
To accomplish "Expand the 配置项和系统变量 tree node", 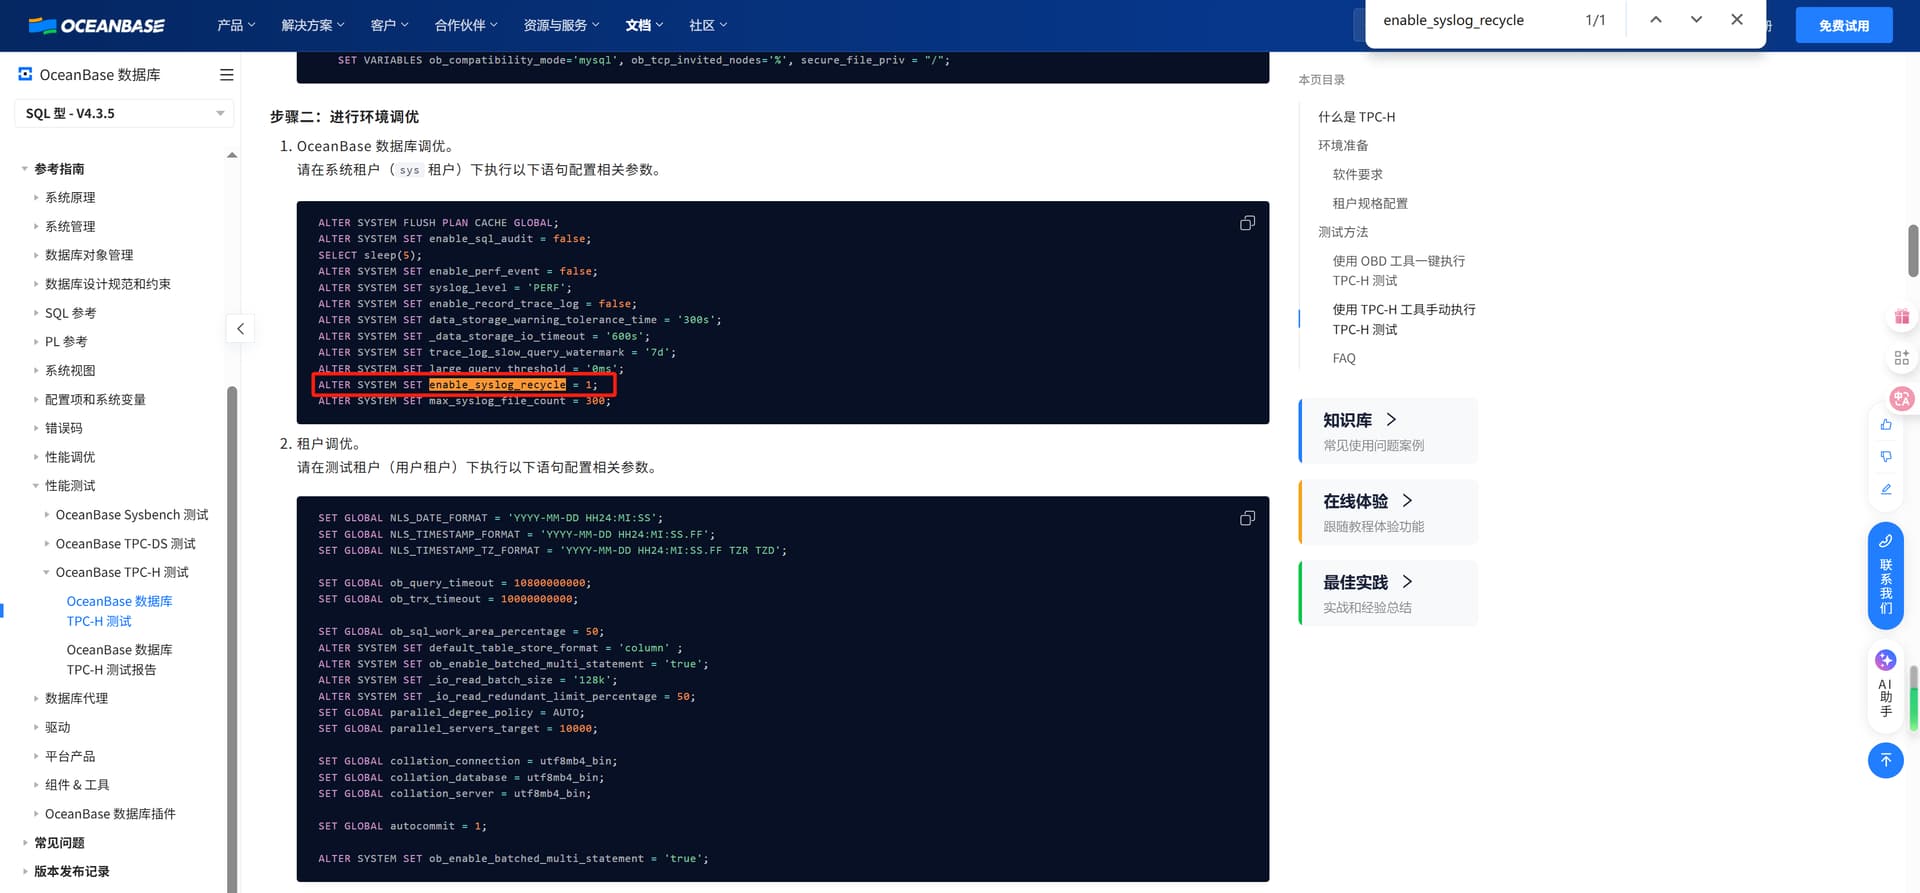I will [36, 399].
